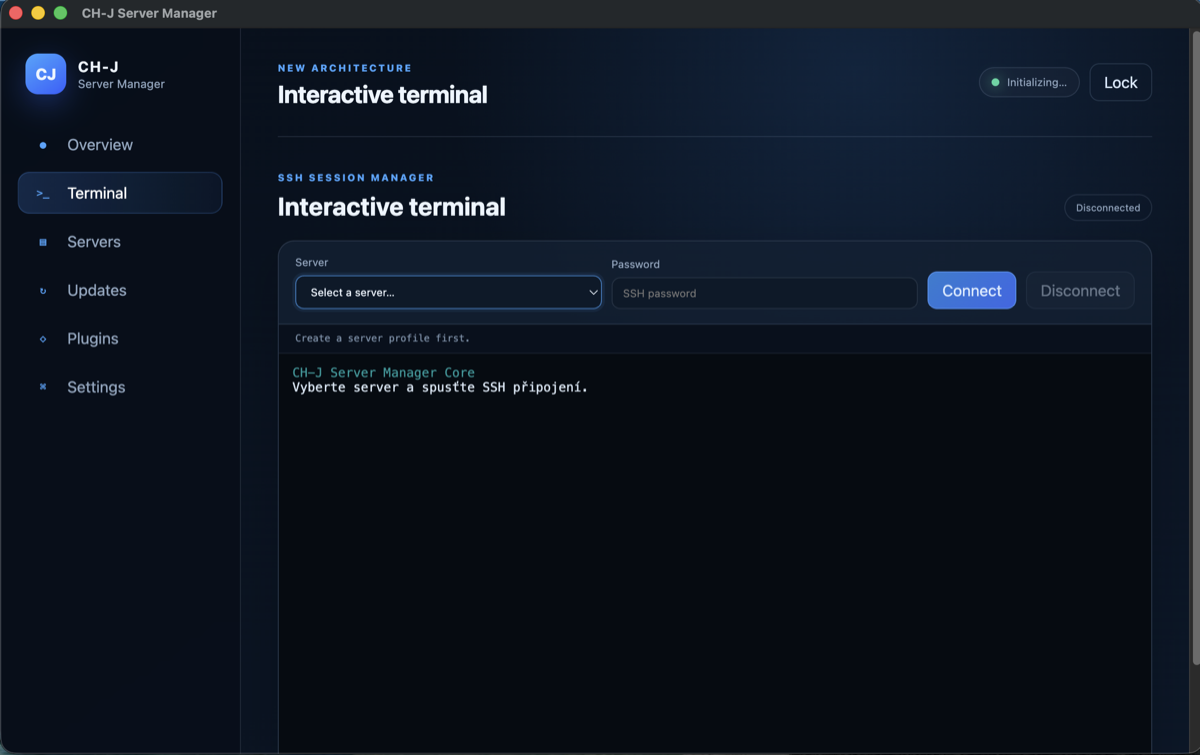
Task: Open the Overview page
Action: click(x=120, y=145)
